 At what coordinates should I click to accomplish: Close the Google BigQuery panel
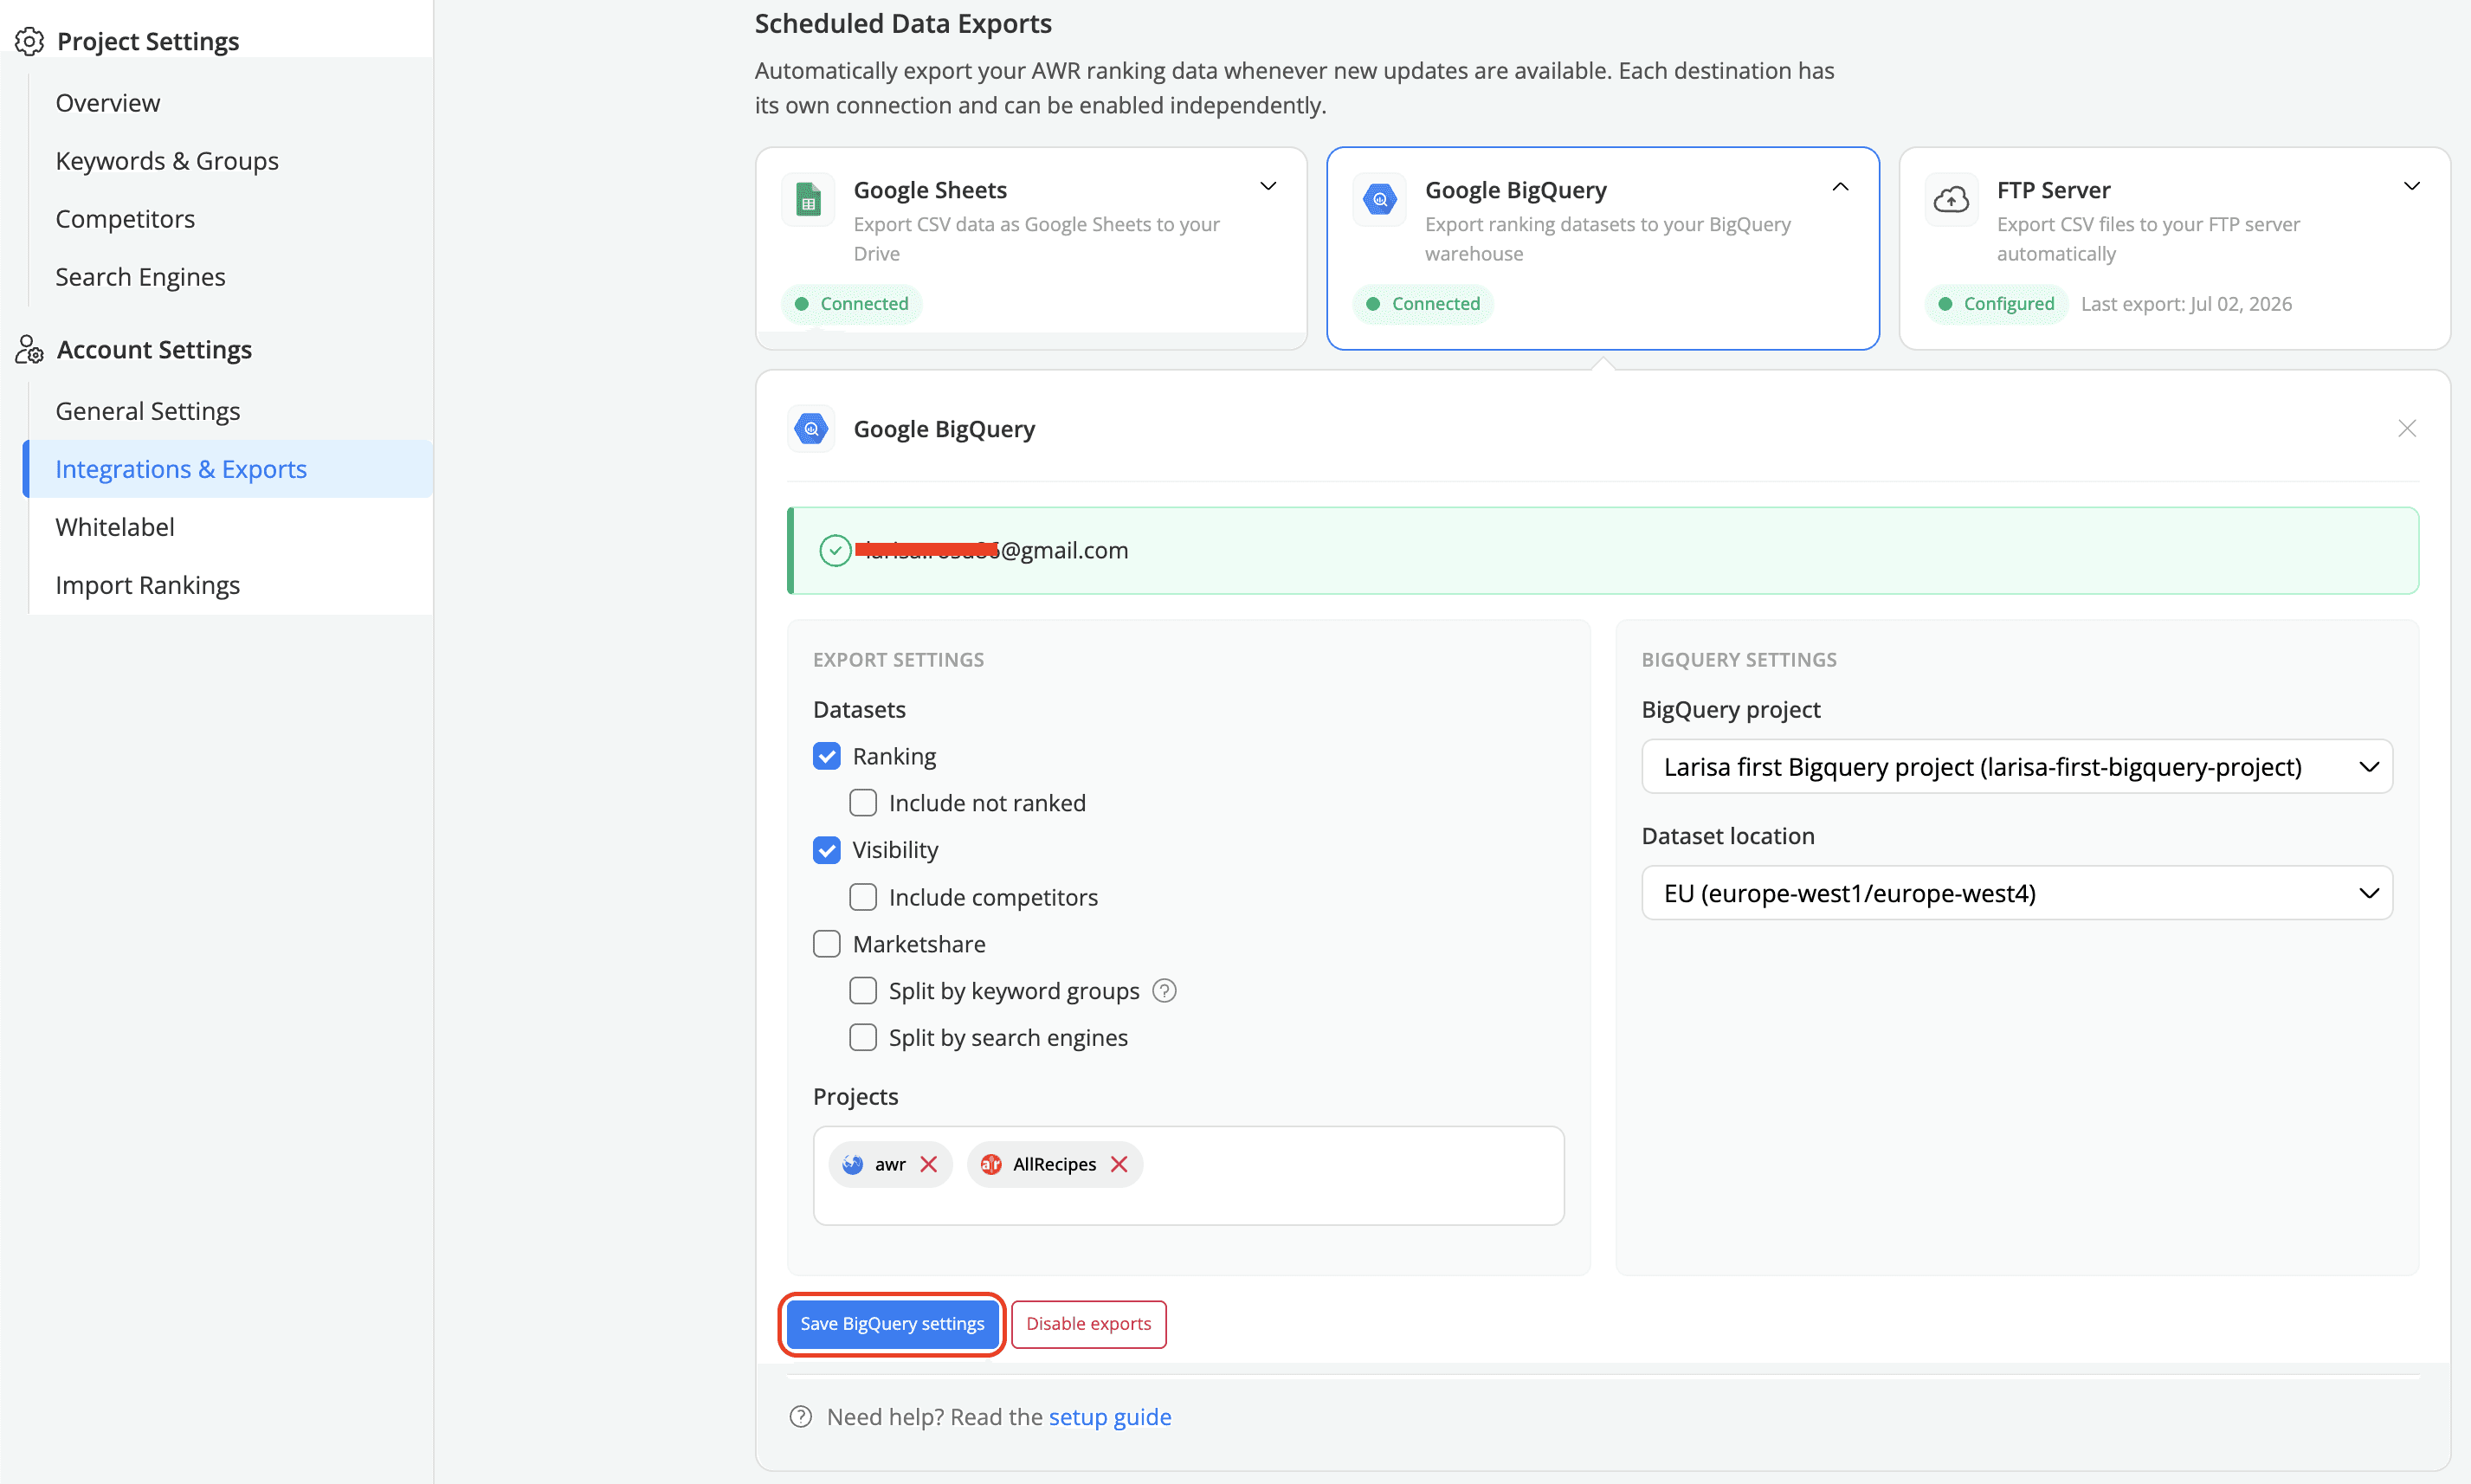2407,429
